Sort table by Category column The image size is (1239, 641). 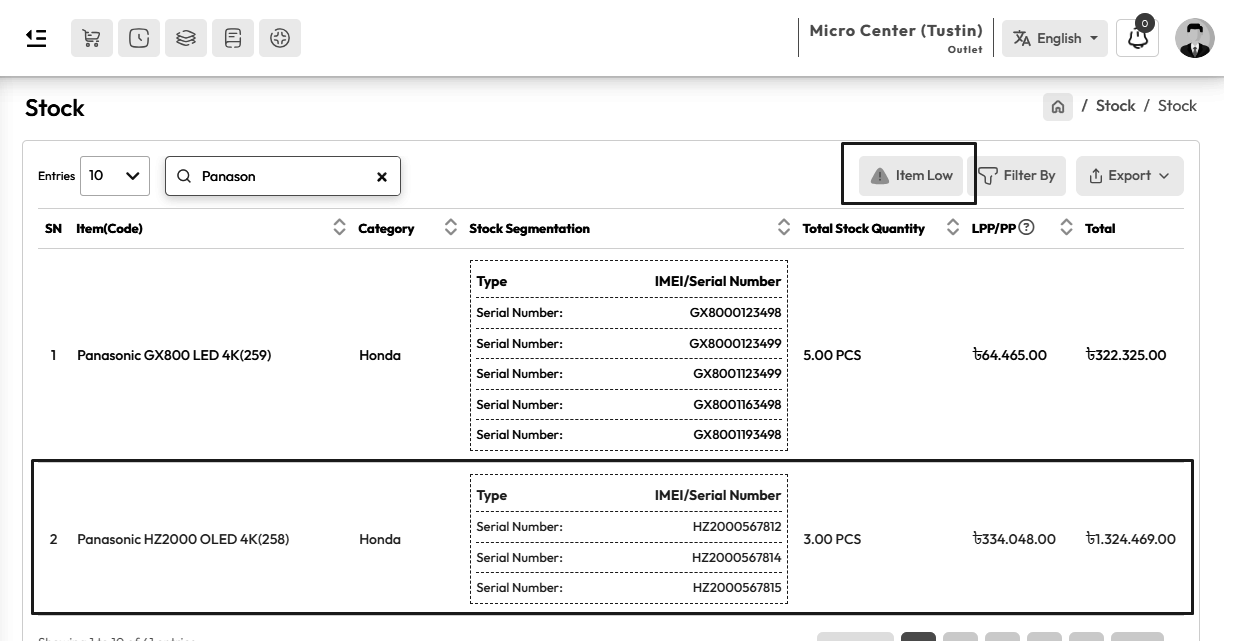tap(450, 228)
